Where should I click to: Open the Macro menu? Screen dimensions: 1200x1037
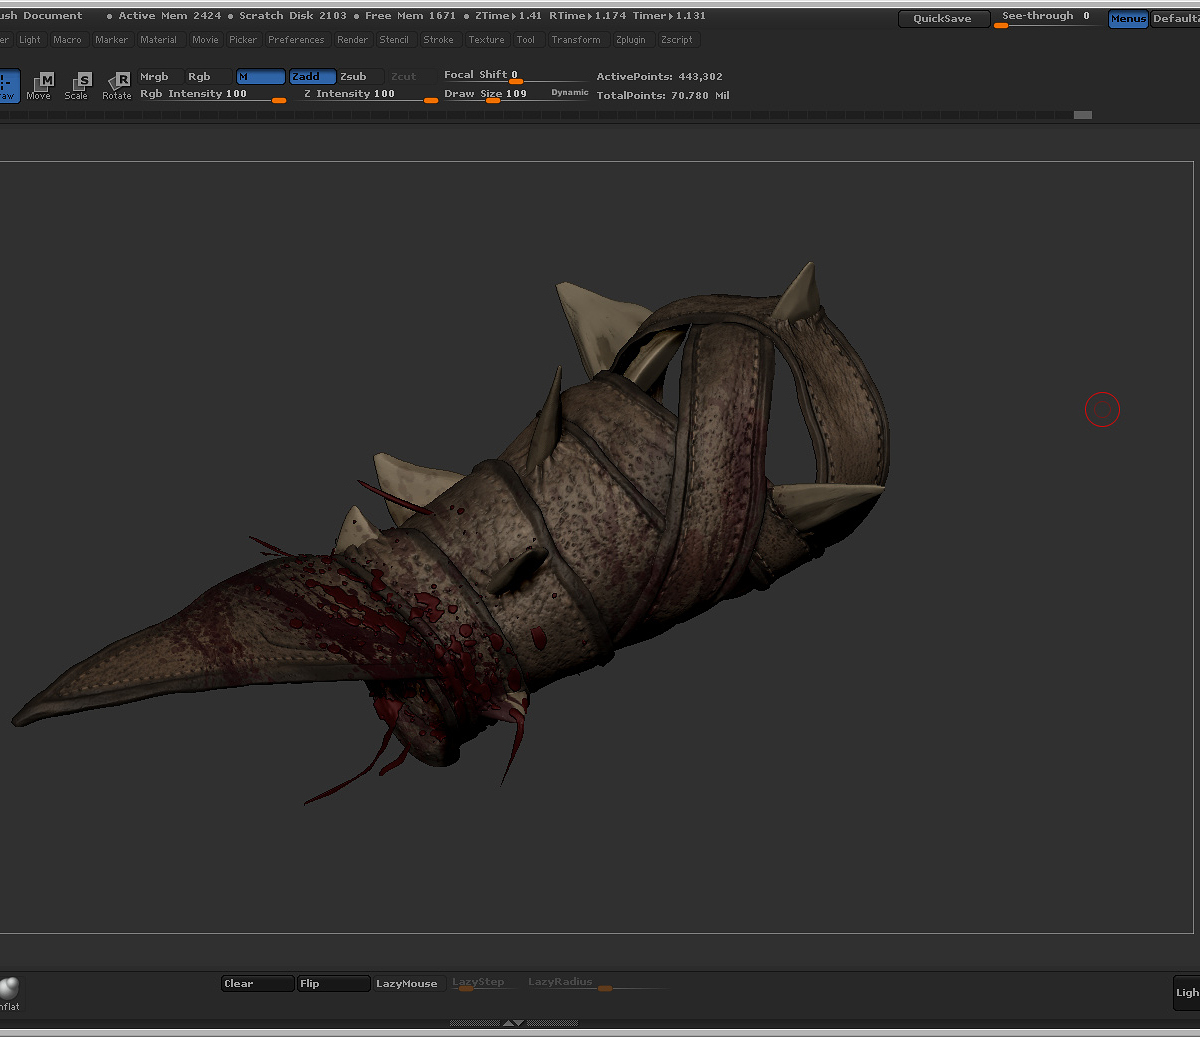[68, 40]
